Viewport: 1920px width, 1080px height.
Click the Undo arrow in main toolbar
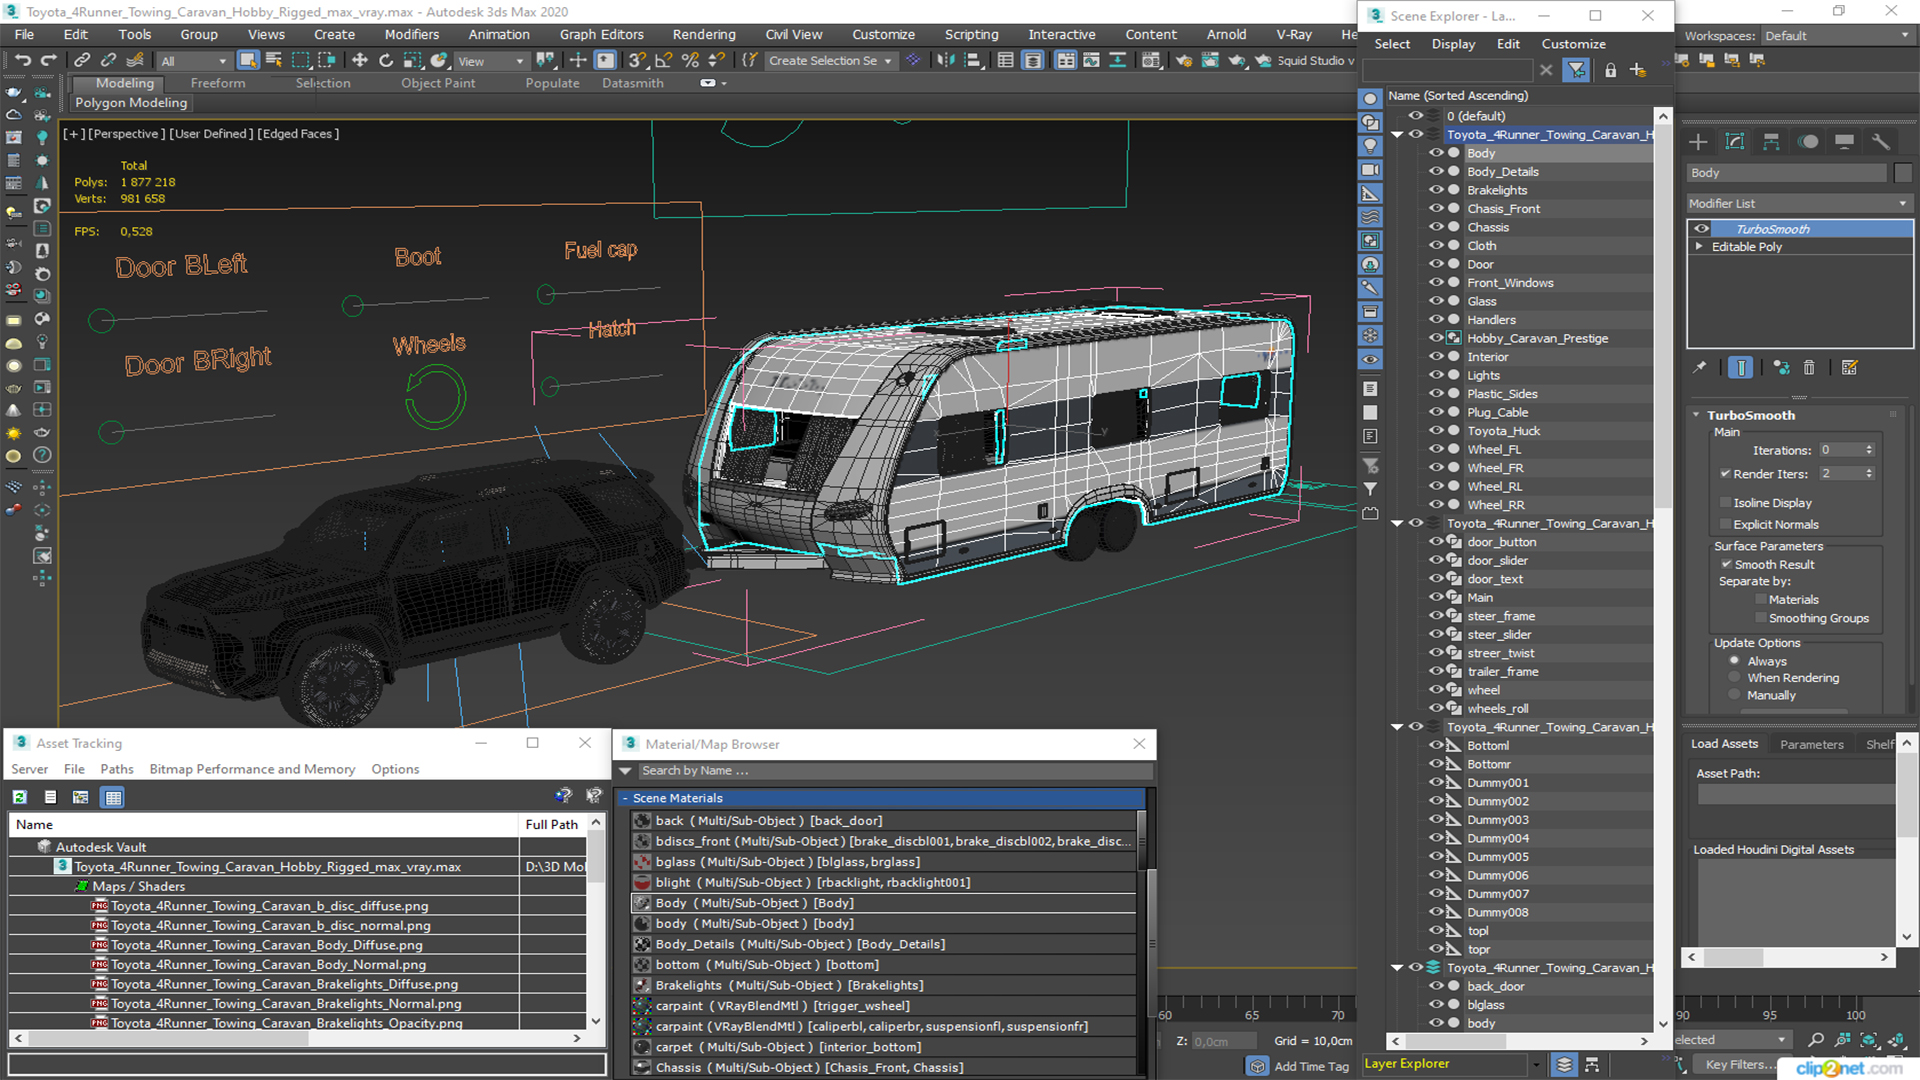(22, 61)
